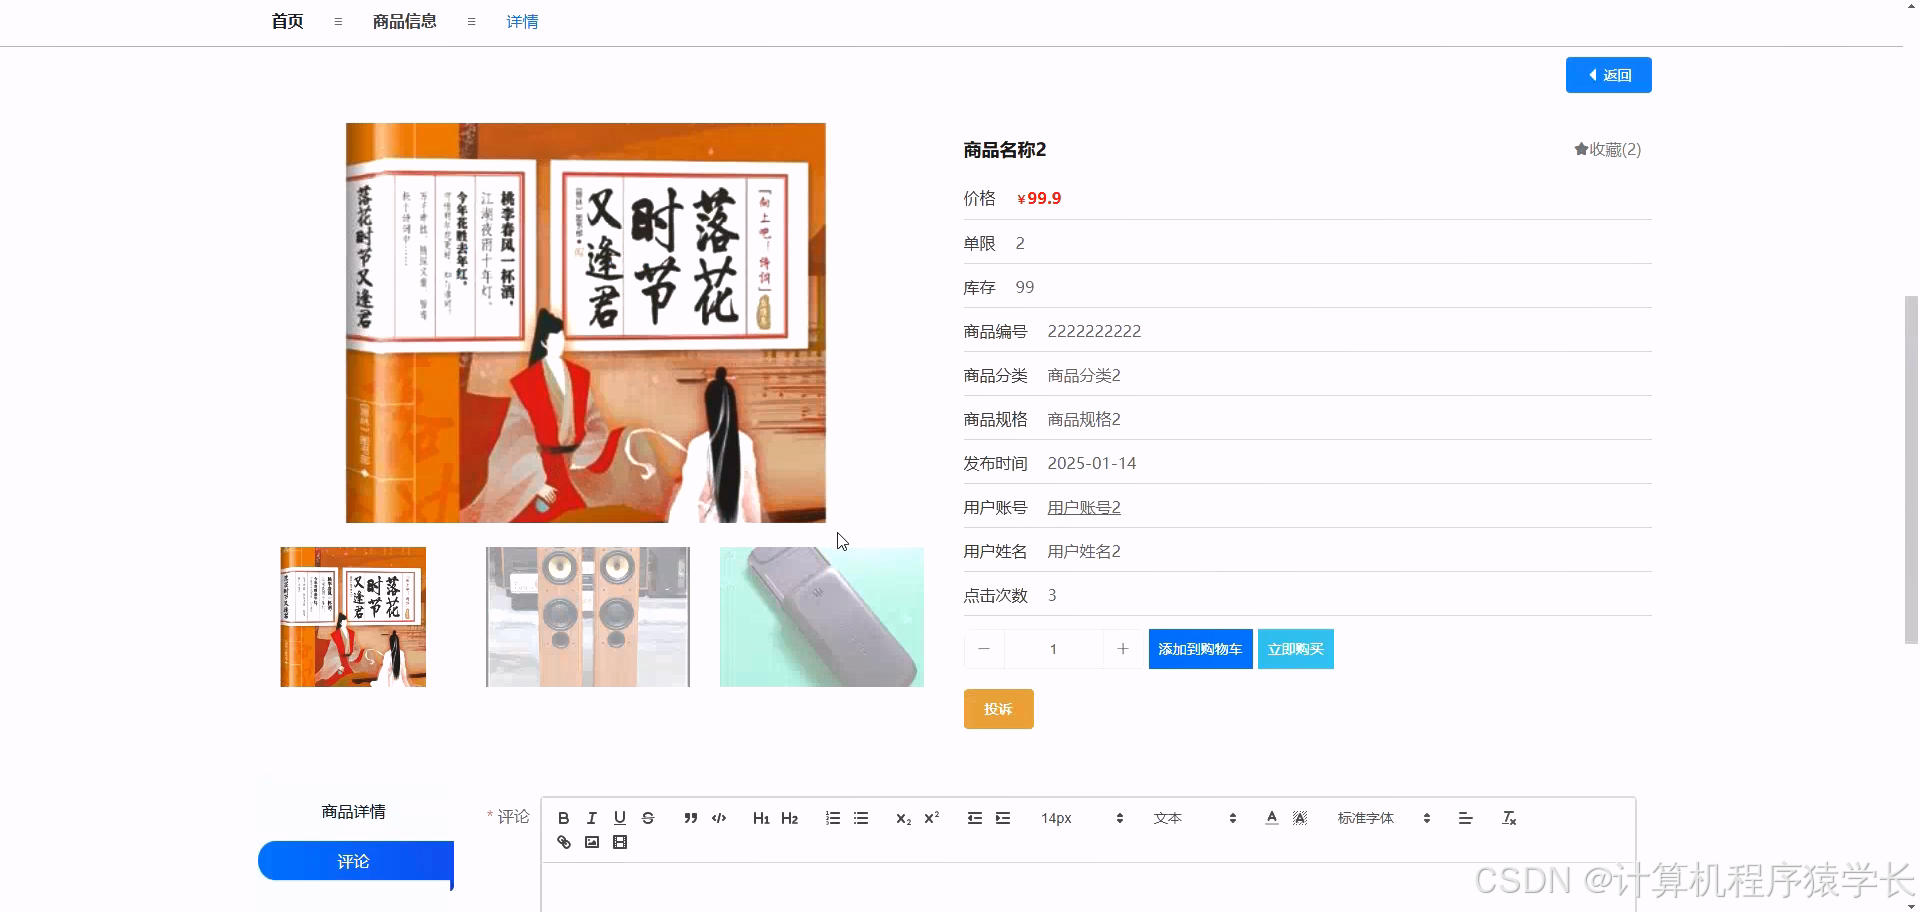The height and width of the screenshot is (912, 1920).
Task: Select the gray phone thumbnail
Action: click(822, 617)
